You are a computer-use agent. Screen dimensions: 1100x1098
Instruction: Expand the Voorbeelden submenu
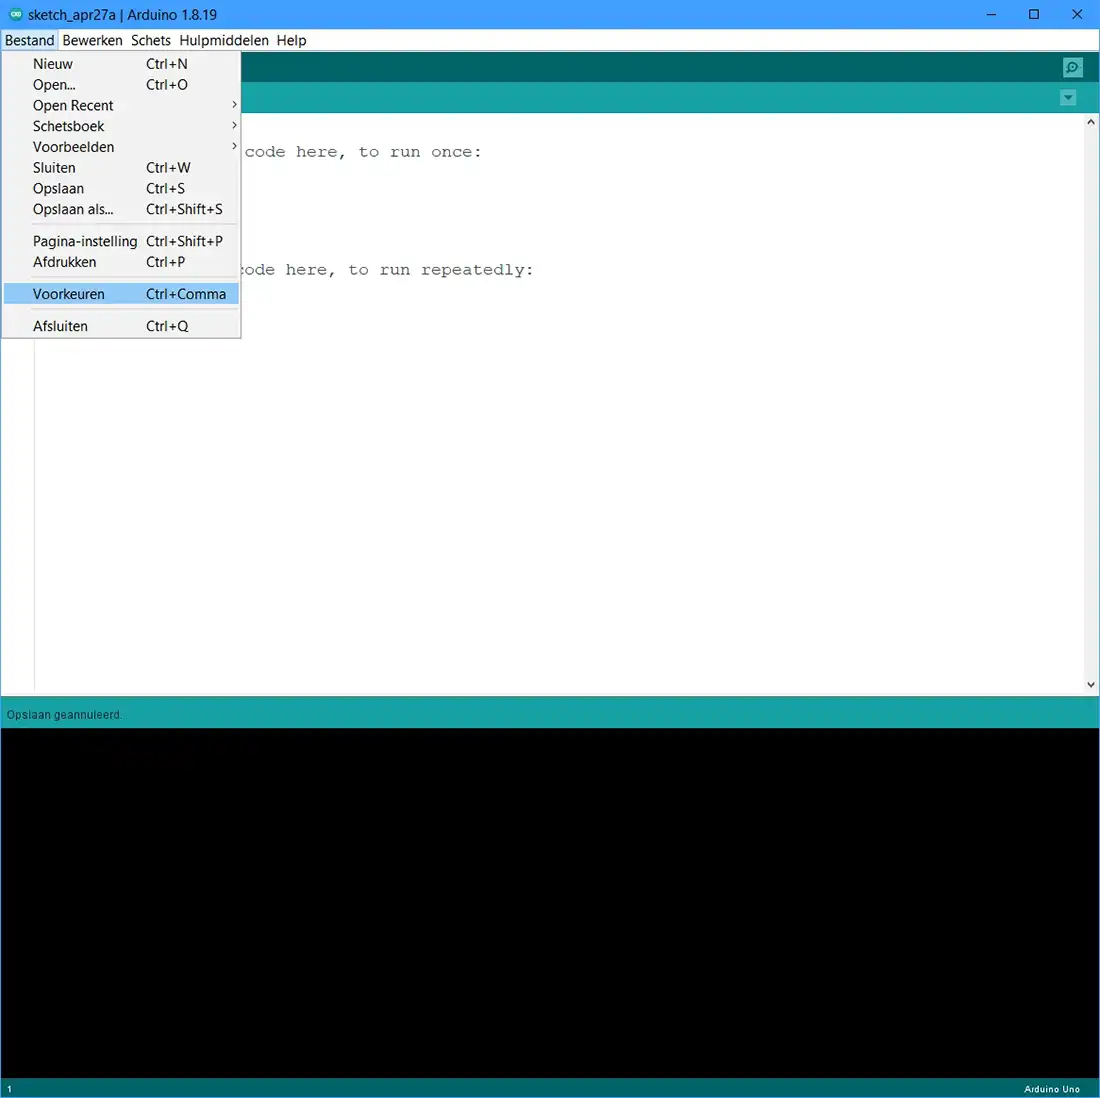click(120, 147)
